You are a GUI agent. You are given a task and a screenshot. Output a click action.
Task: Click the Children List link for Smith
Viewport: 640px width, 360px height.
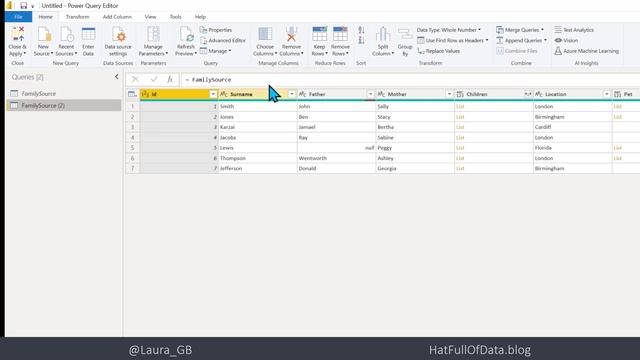pyautogui.click(x=460, y=107)
